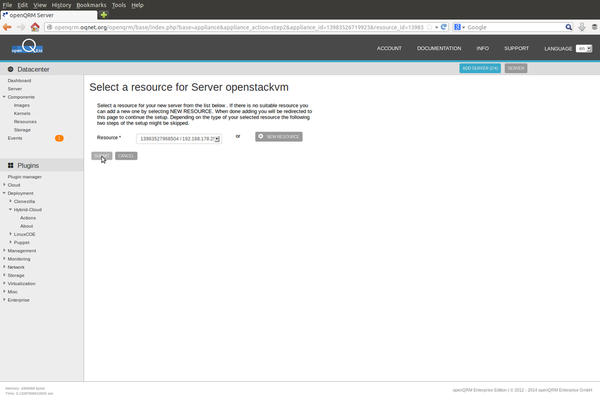Open the Edit menu
The image size is (600, 397).
pyautogui.click(x=23, y=5)
